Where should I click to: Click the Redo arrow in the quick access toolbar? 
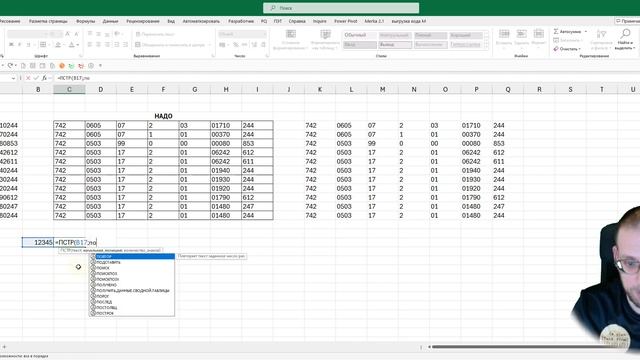click(11, 65)
